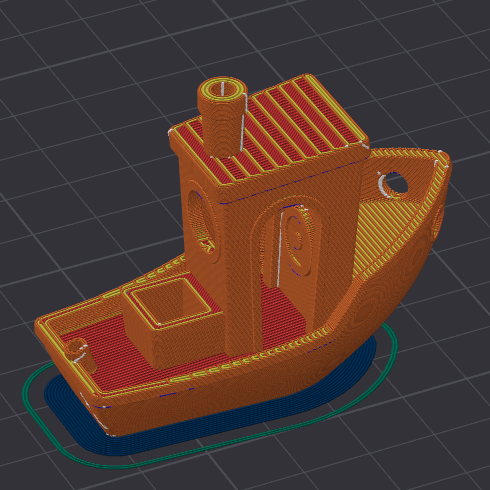490x490 pixels.
Task: Select the white vertical seam inside the doorway
Action: [x=279, y=248]
